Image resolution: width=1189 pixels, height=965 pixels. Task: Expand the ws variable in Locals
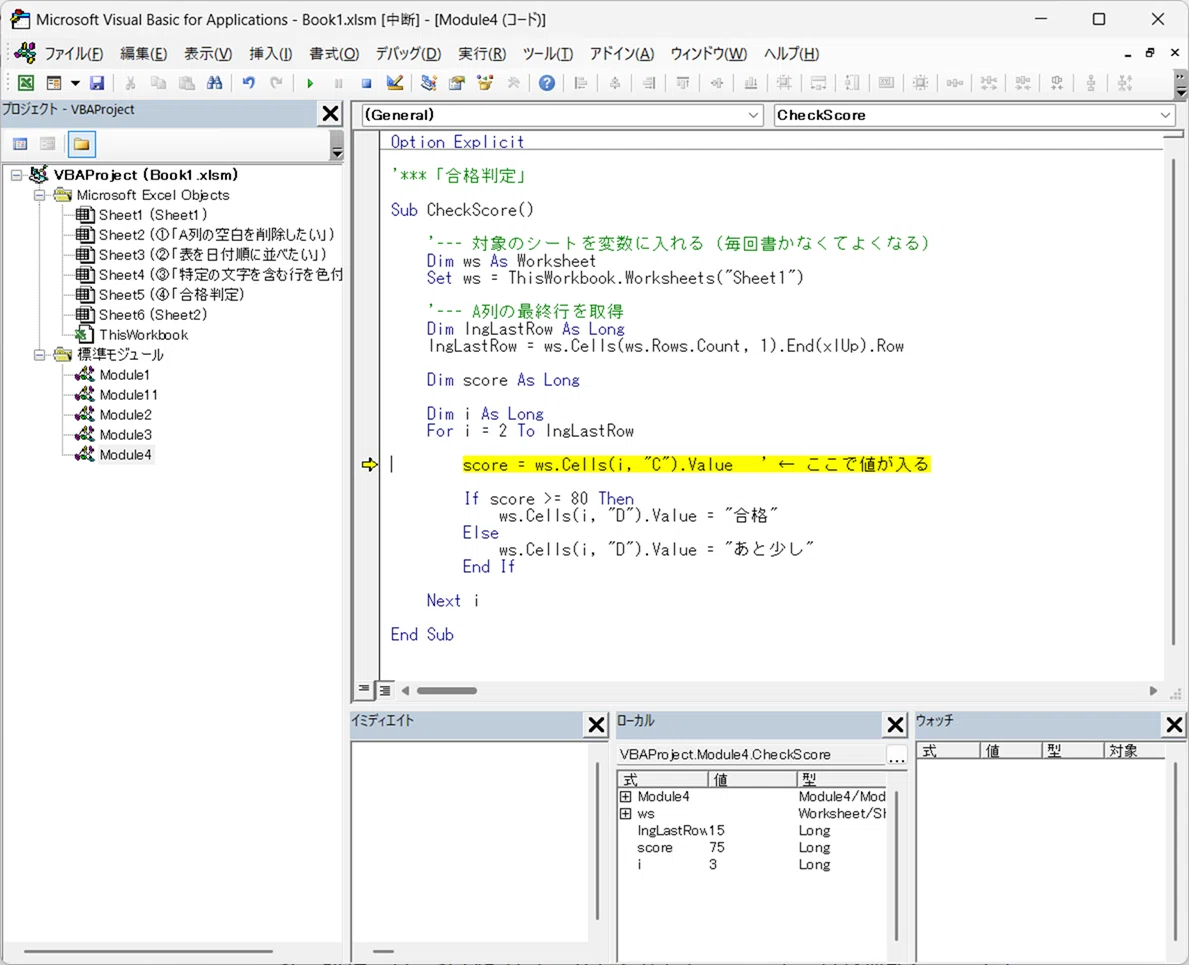point(626,813)
